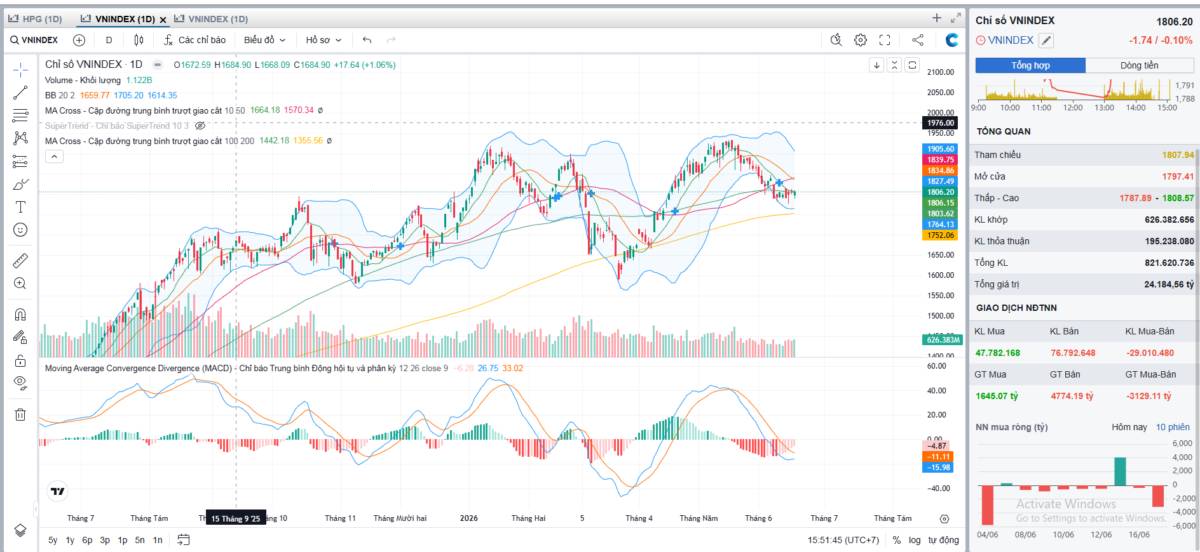Open the Fibonacci retracement tools
Image resolution: width=1200 pixels, height=552 pixels.
point(20,115)
